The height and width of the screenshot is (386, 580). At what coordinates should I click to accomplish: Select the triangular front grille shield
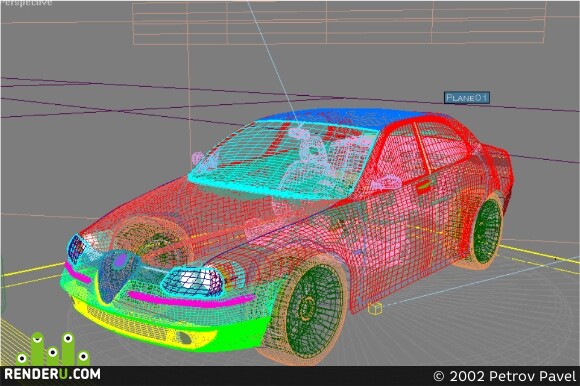click(x=116, y=274)
